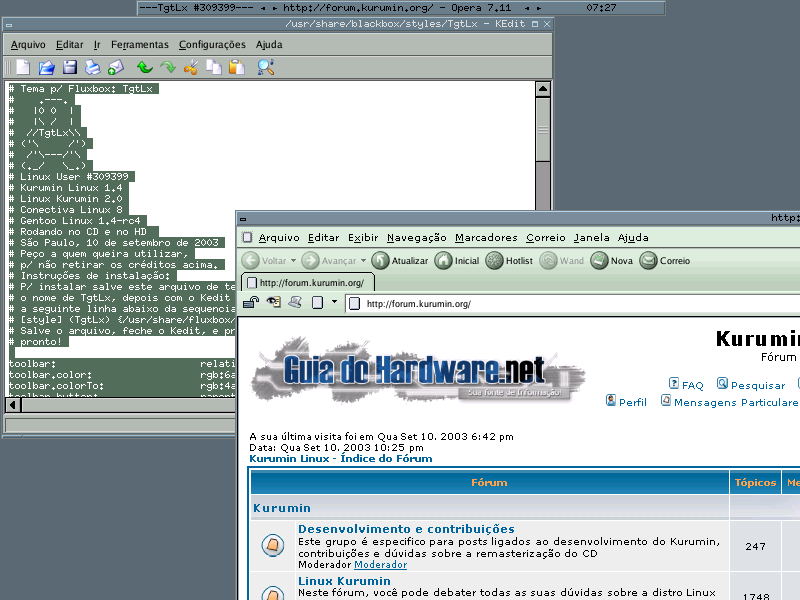Click the security padlock icon in Opera
800x600 pixels.
coord(251,303)
